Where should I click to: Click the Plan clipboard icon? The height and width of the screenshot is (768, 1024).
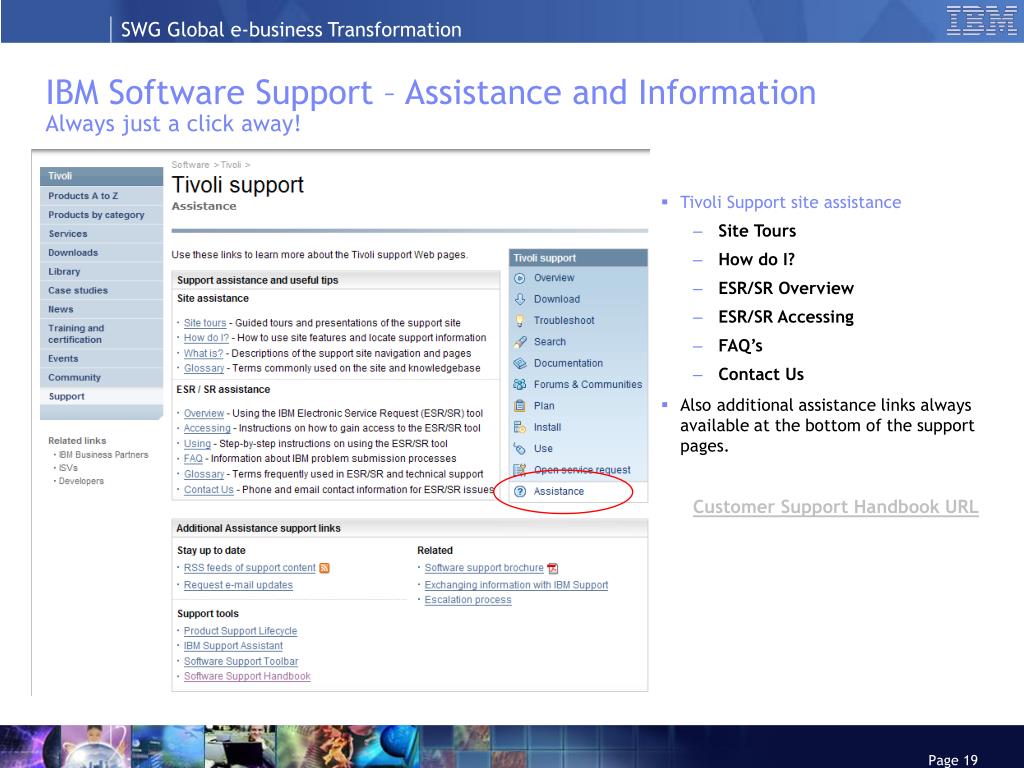520,406
